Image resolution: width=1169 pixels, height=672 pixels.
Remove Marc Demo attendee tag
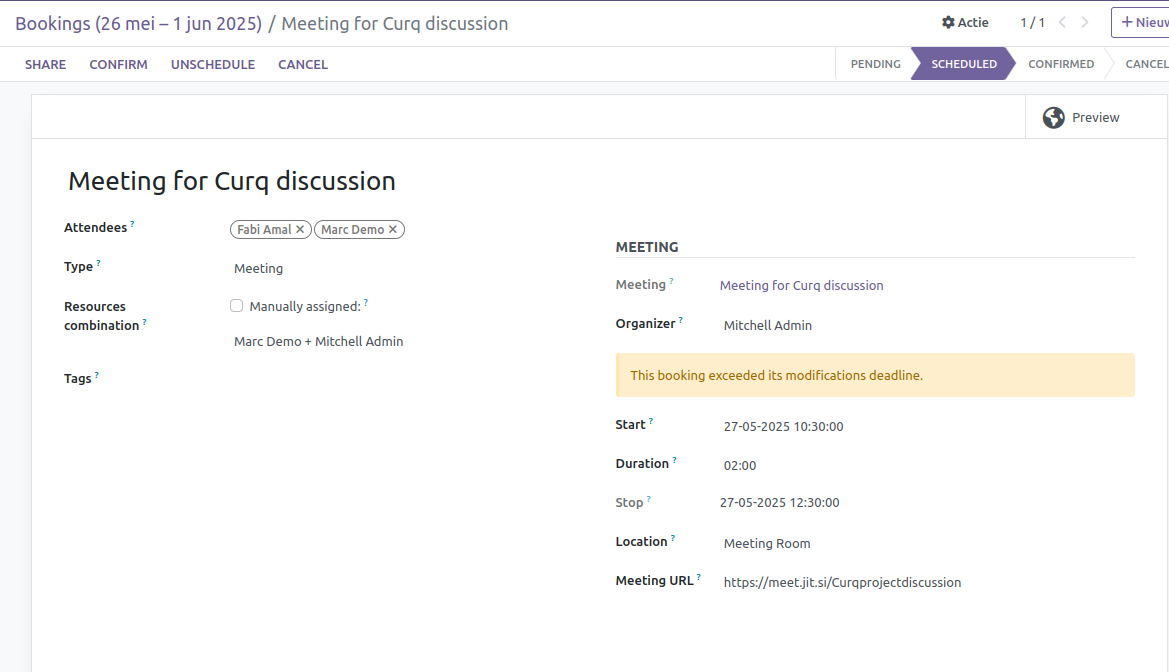393,230
